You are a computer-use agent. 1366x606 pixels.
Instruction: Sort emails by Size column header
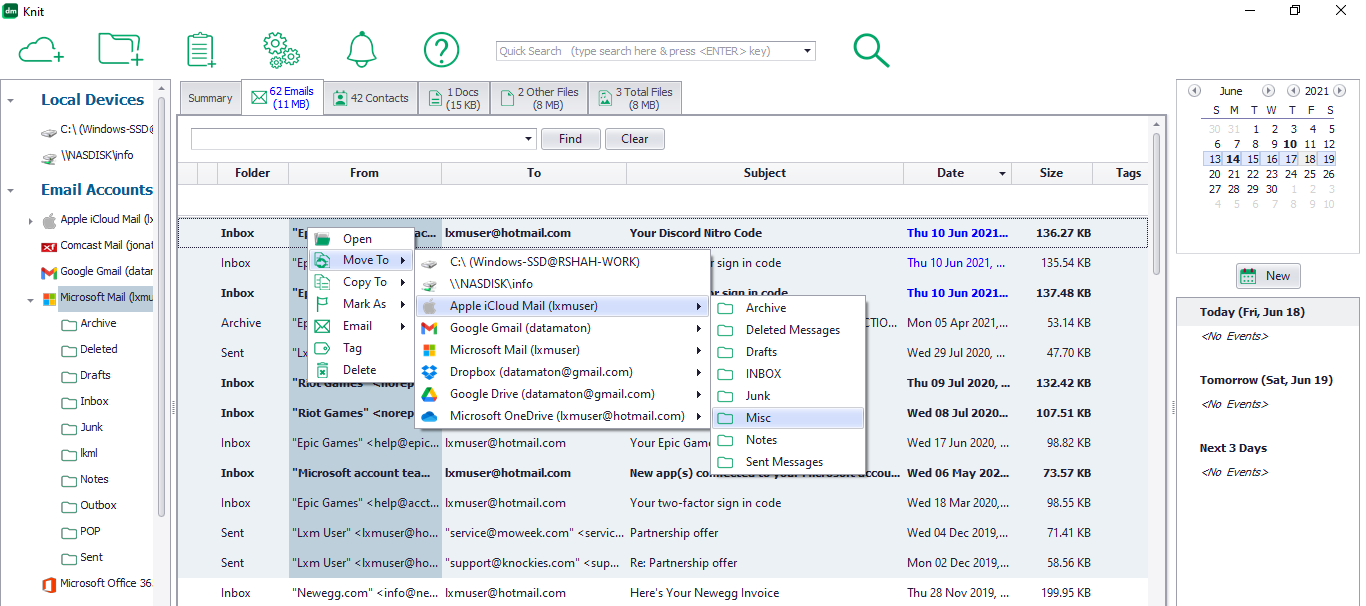tap(1051, 173)
